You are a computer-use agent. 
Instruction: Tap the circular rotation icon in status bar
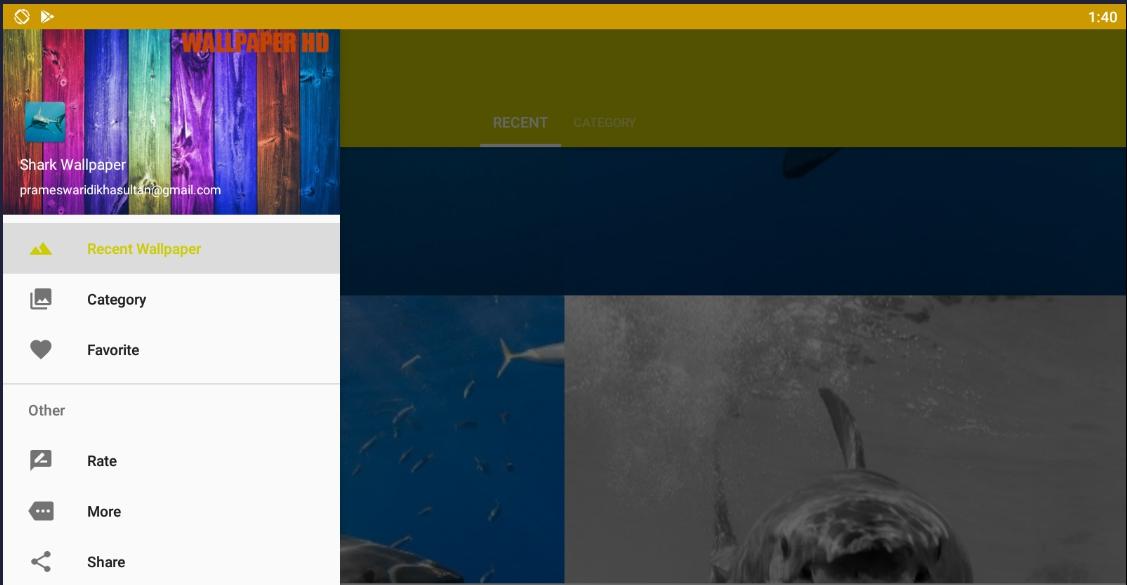pyautogui.click(x=22, y=16)
